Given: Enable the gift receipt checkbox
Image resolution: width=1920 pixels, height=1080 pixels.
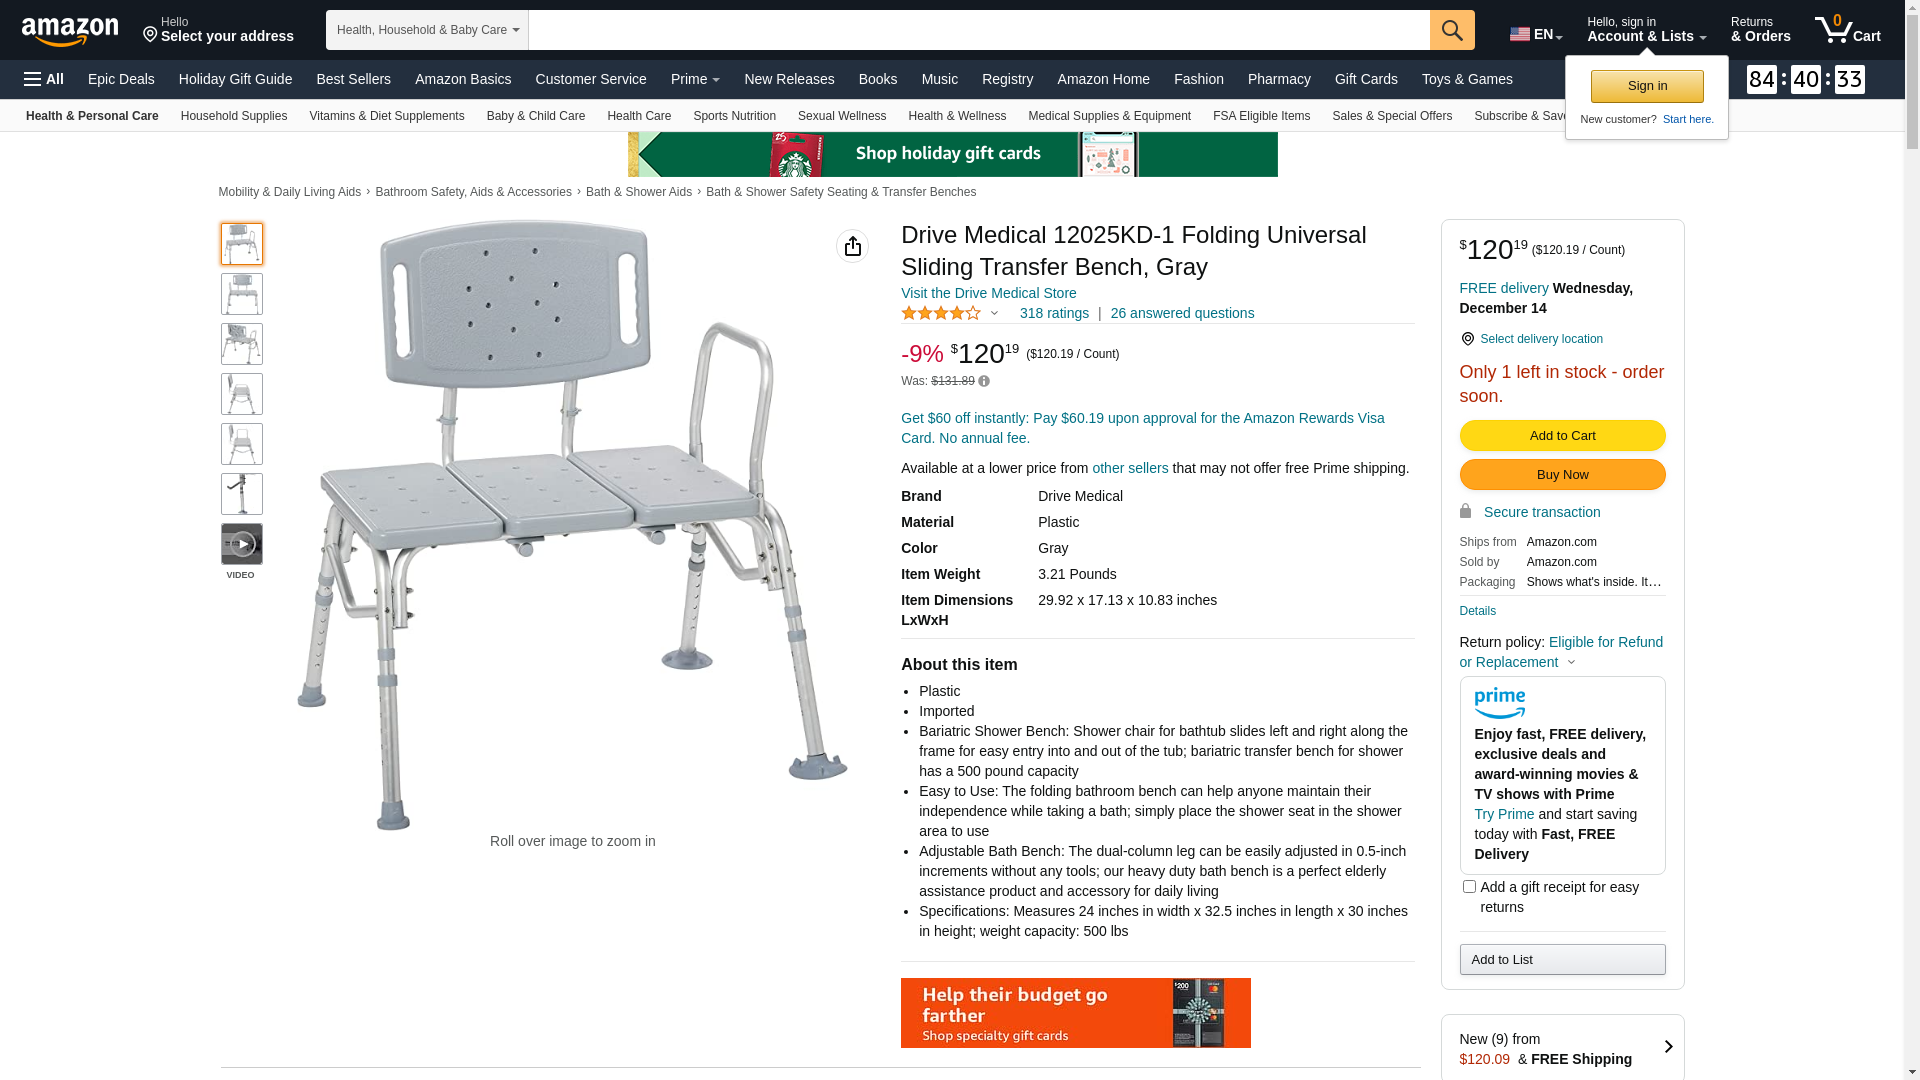Looking at the screenshot, I should [x=1469, y=886].
